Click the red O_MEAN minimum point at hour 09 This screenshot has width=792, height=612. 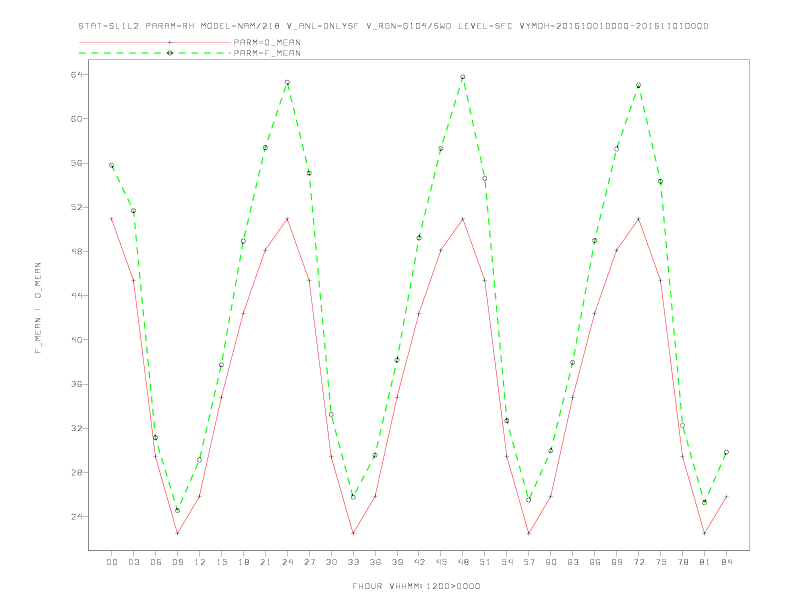(x=177, y=533)
